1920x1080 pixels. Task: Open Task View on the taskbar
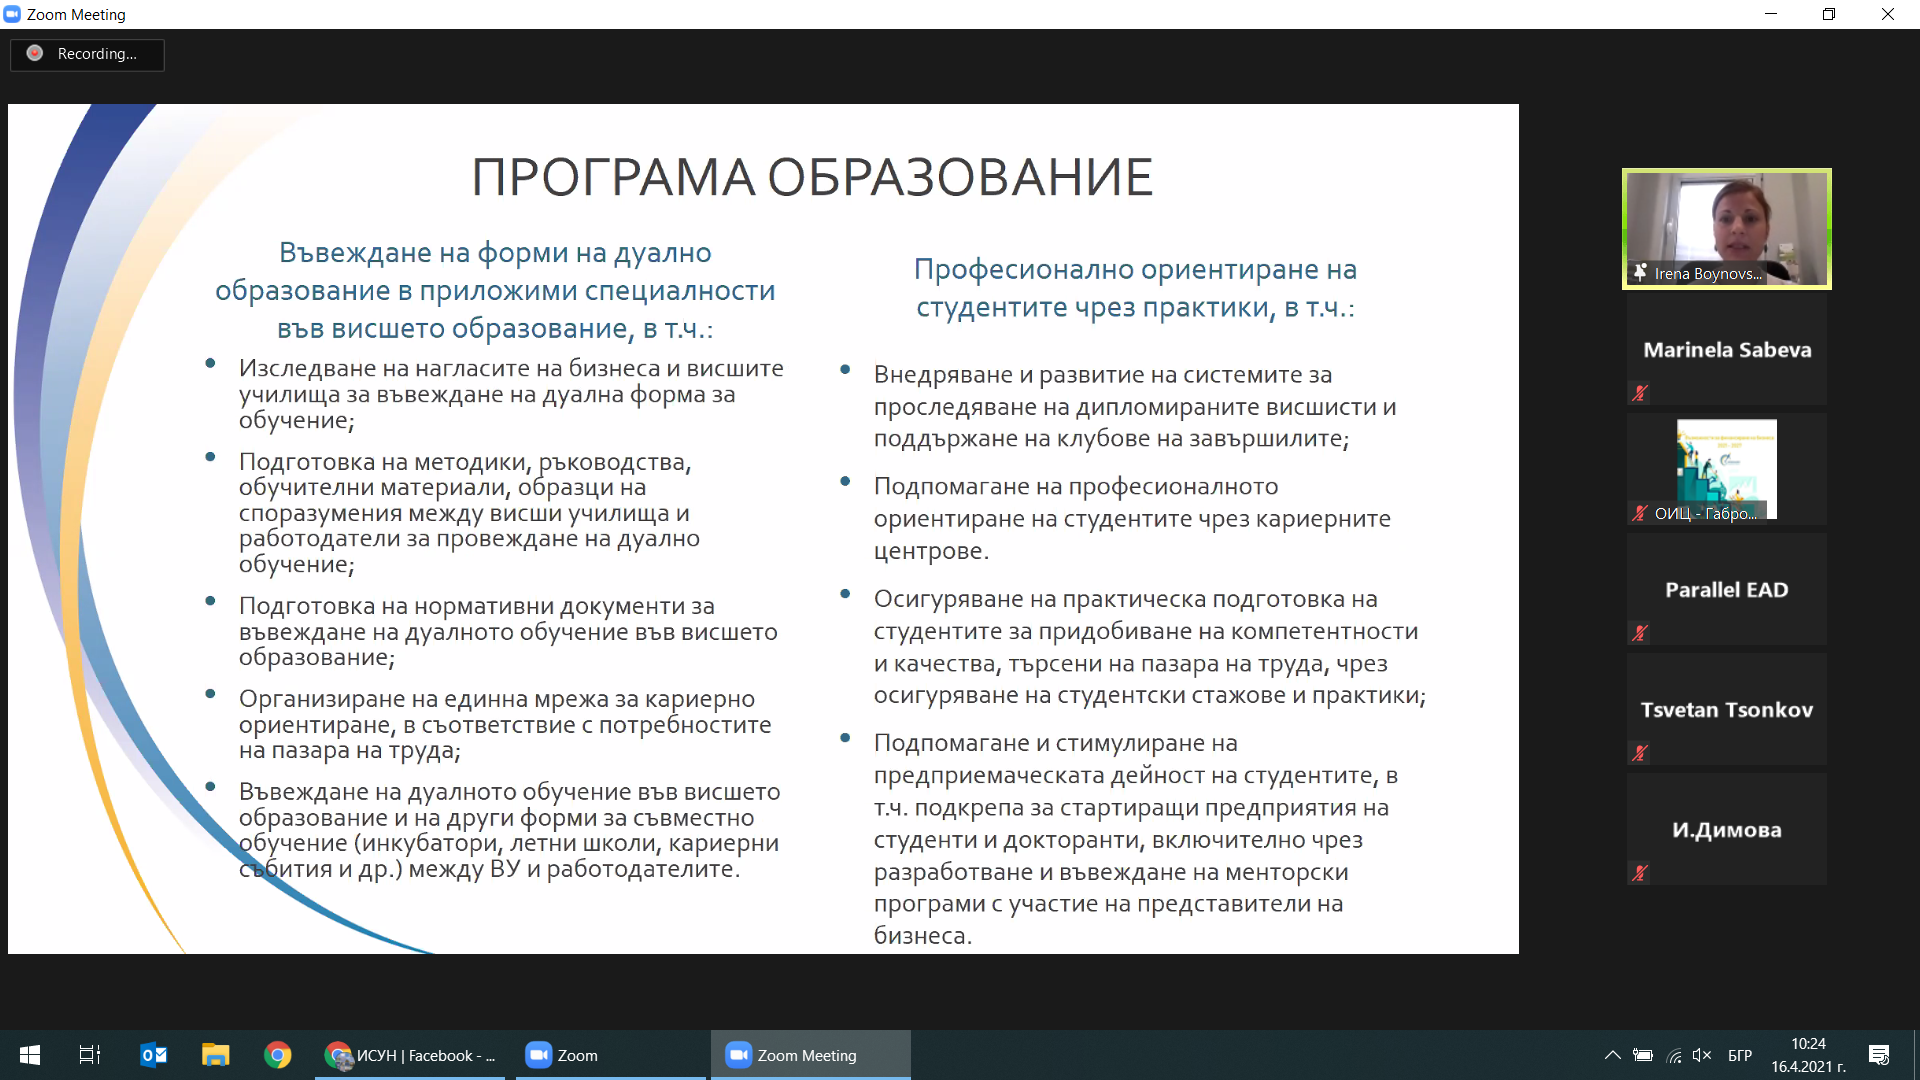pyautogui.click(x=90, y=1055)
